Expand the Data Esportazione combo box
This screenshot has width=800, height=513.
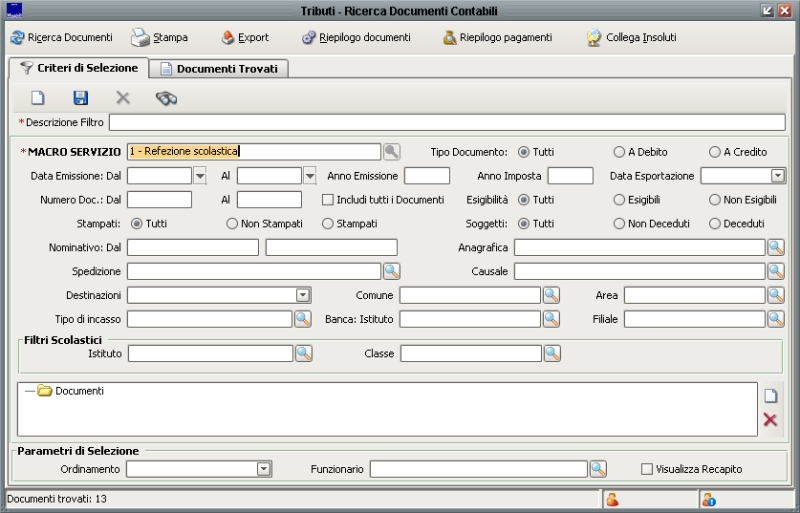click(777, 176)
